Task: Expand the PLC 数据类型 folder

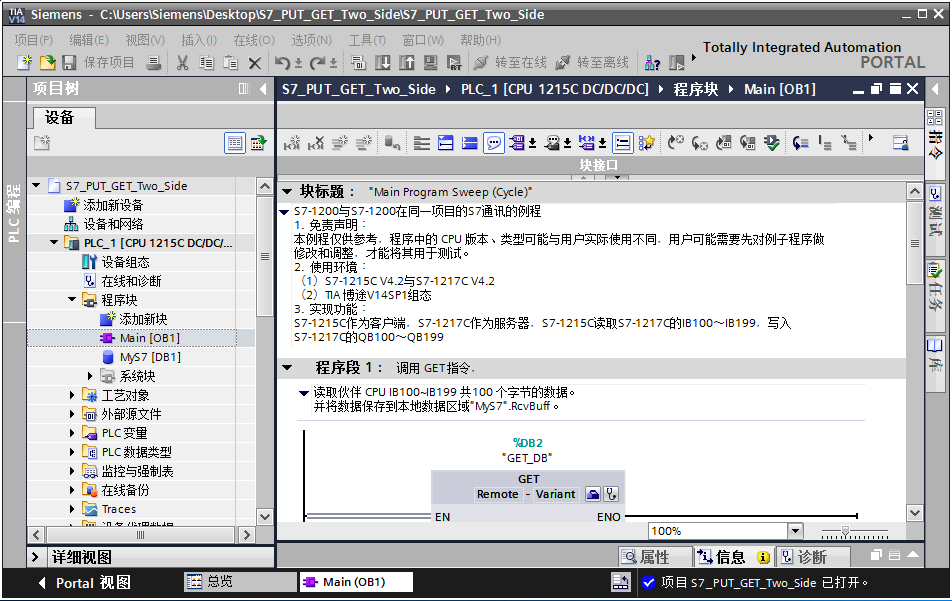Action: [72, 452]
